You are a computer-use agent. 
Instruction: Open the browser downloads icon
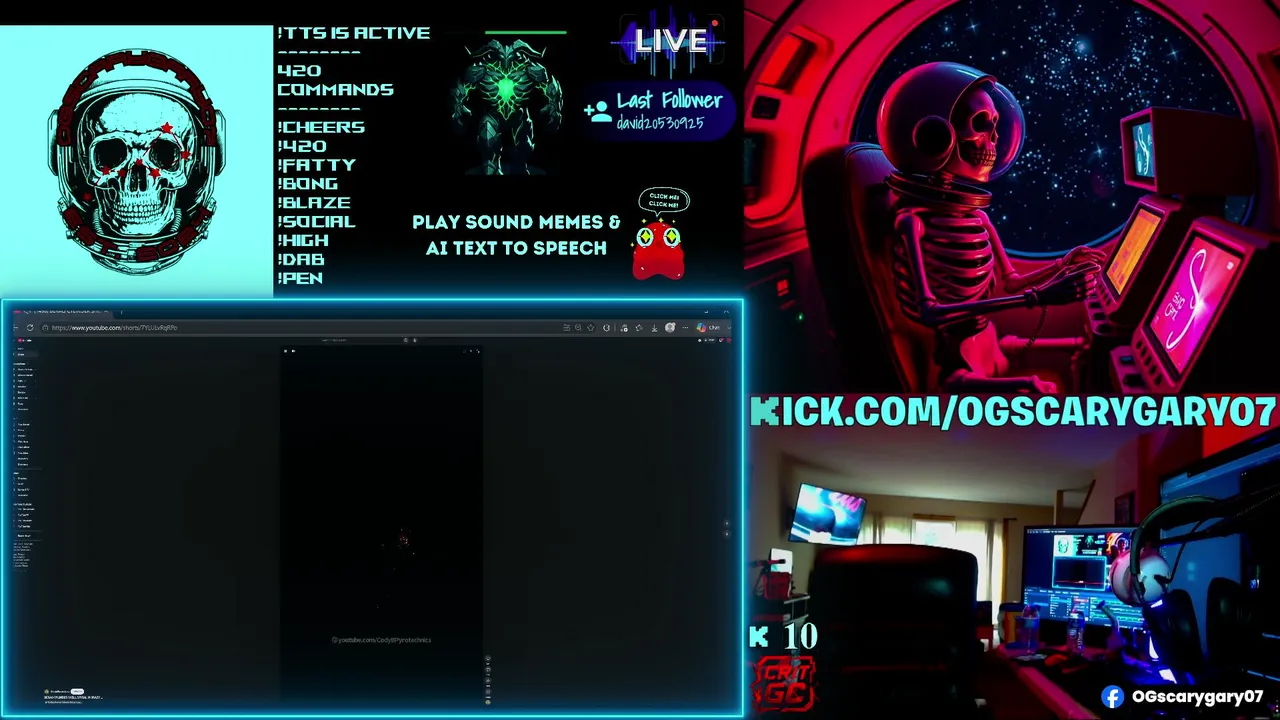[654, 328]
